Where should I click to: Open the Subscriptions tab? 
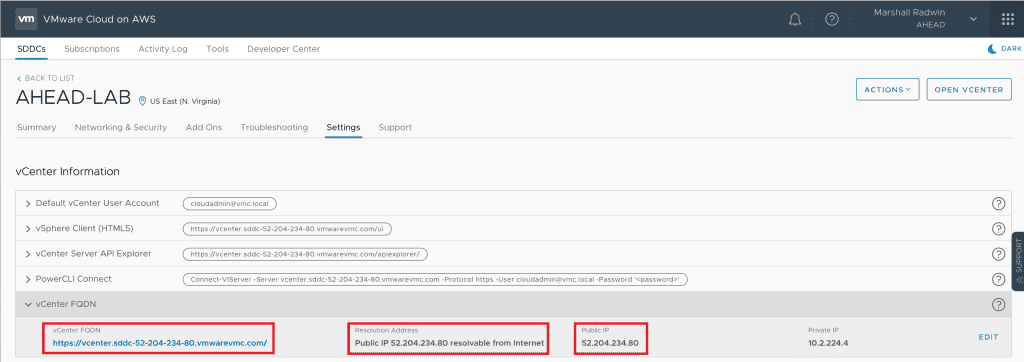tap(92, 49)
